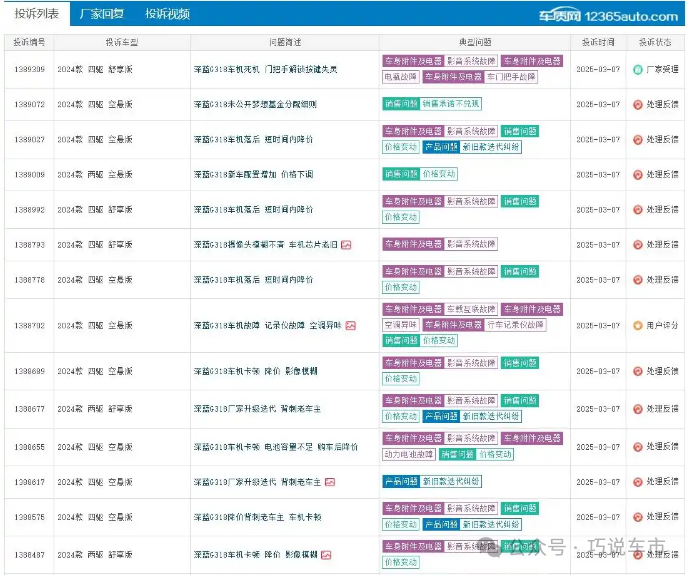The width and height of the screenshot is (688, 575).
Task: Open complaint 深蓝G318降价背刺老车主 车机卡顿
Action: (x=257, y=517)
